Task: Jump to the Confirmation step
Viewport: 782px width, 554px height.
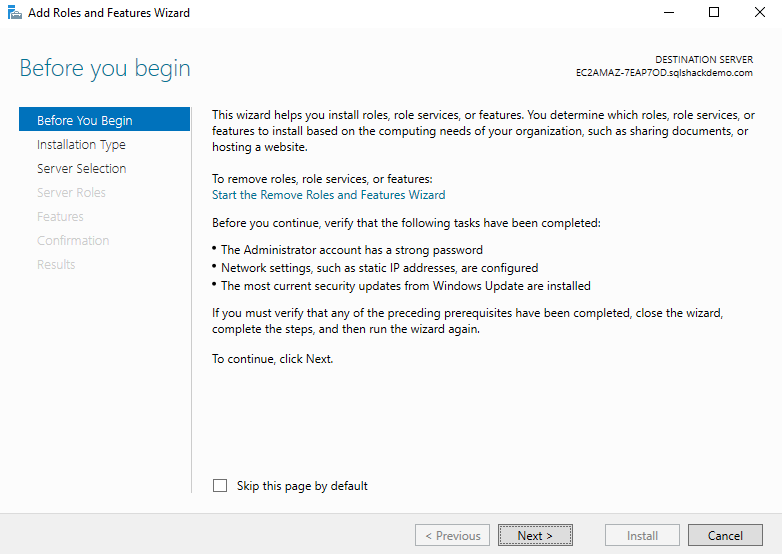Action: [x=73, y=240]
